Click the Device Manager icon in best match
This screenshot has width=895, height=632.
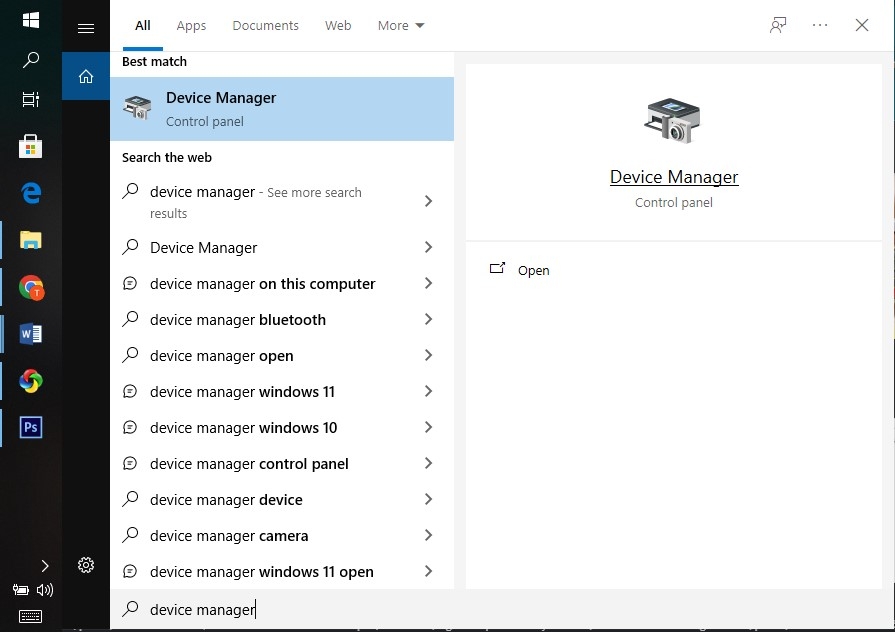pyautogui.click(x=138, y=107)
